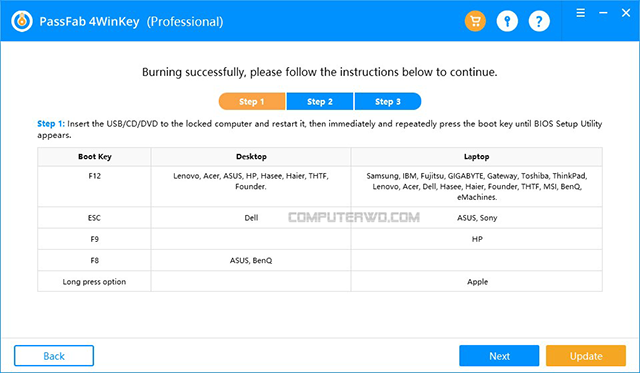Select the Desktop column header

tap(251, 157)
